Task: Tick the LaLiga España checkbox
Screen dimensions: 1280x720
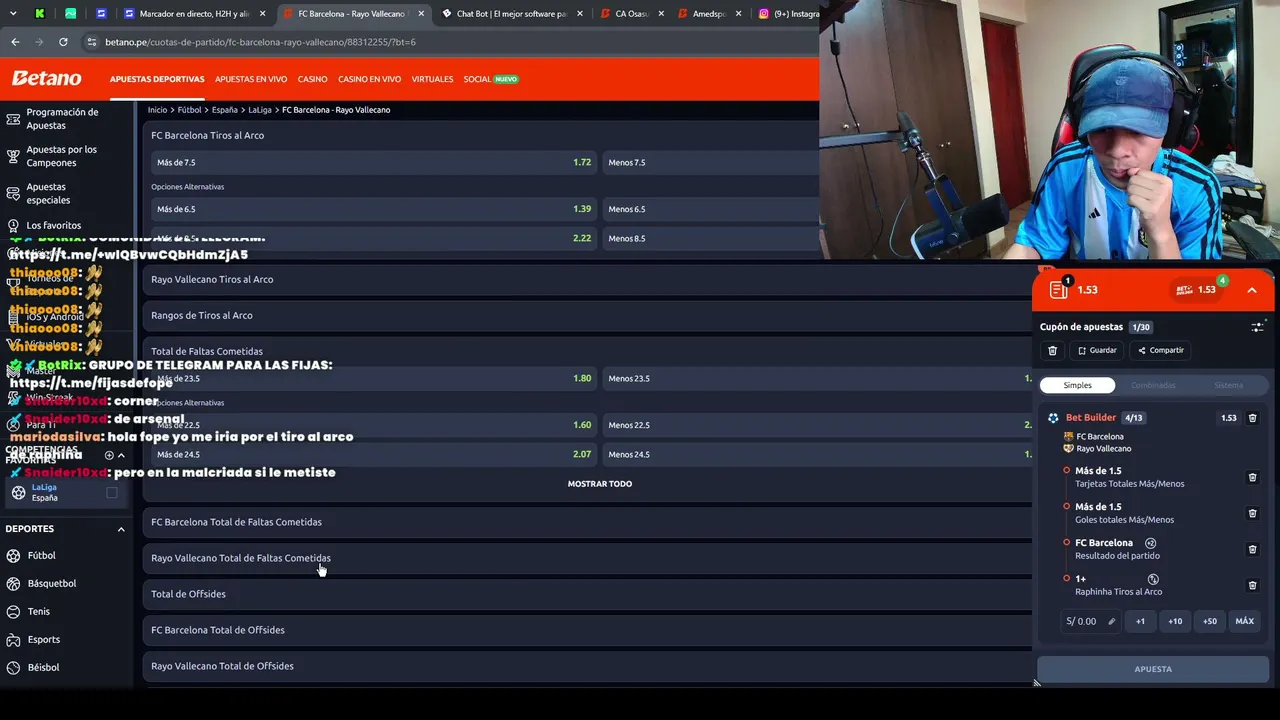Action: (x=112, y=492)
